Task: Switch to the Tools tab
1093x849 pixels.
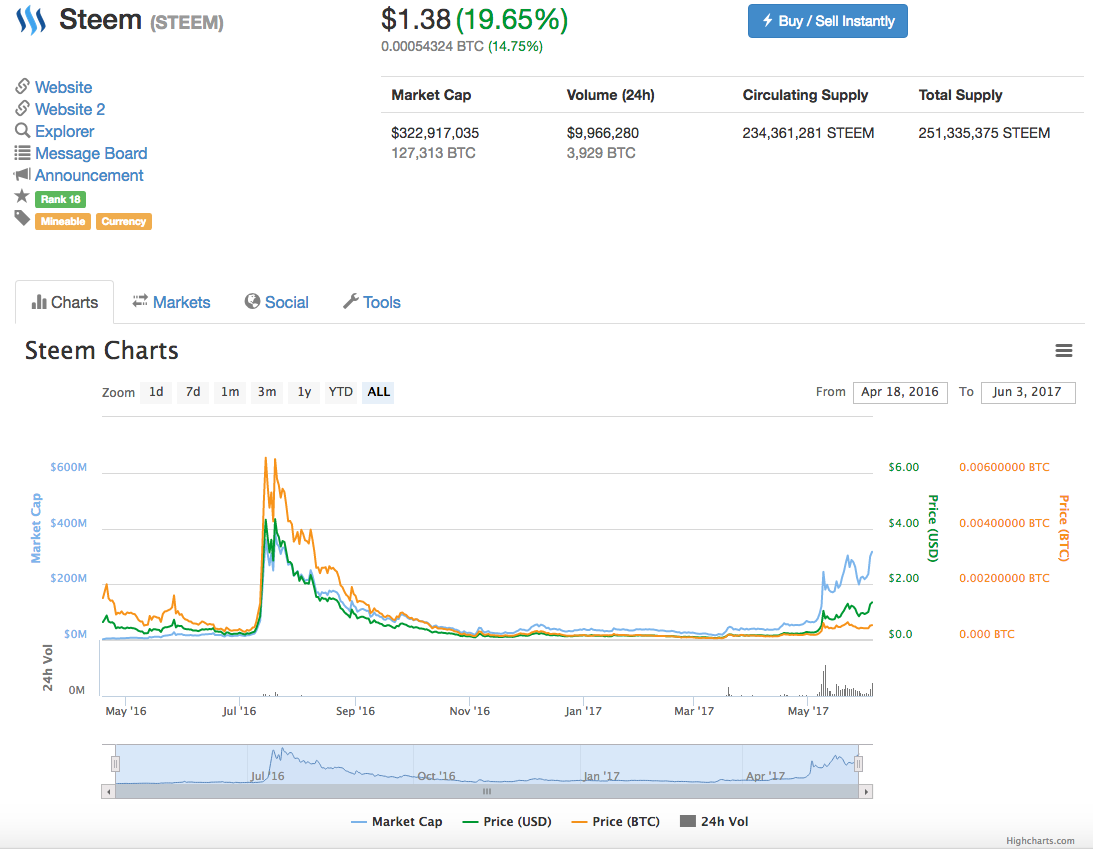Action: [372, 303]
